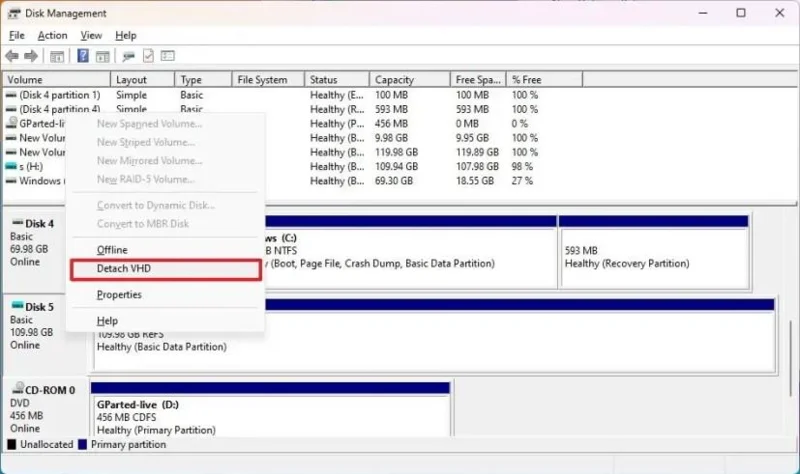Select the Disk 5 Basic Data Partition block

434,335
